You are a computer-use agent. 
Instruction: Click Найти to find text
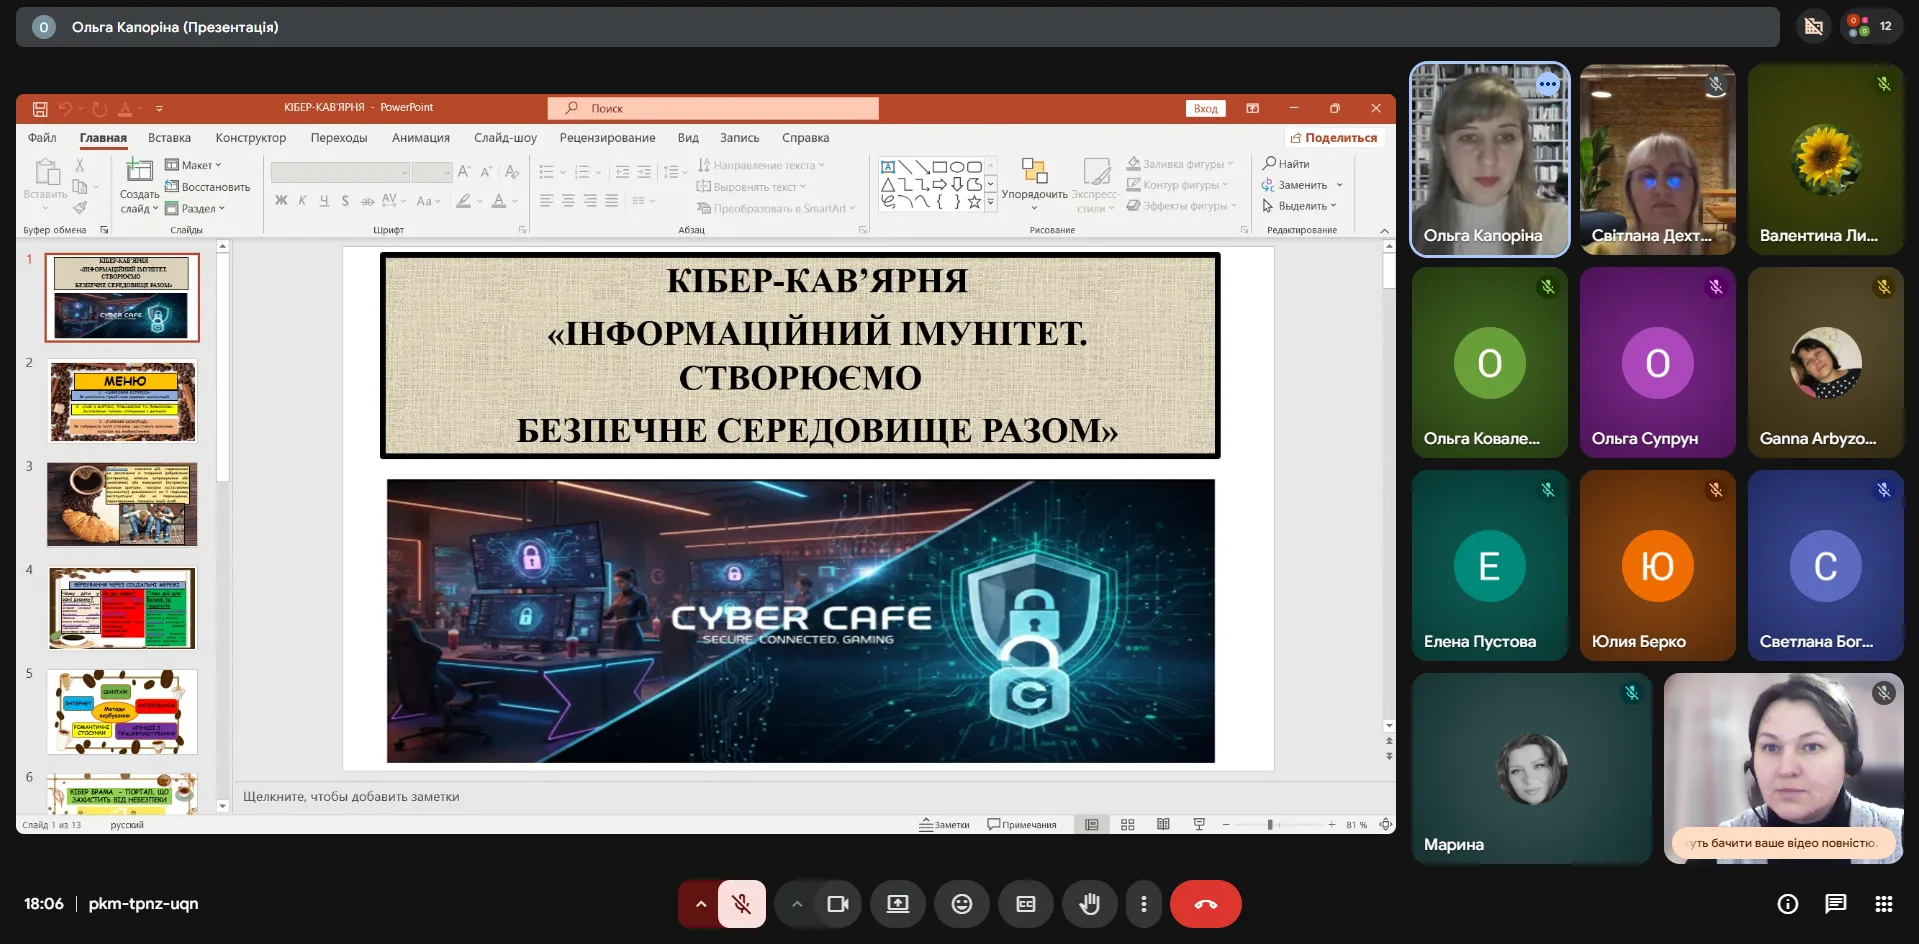pos(1287,164)
